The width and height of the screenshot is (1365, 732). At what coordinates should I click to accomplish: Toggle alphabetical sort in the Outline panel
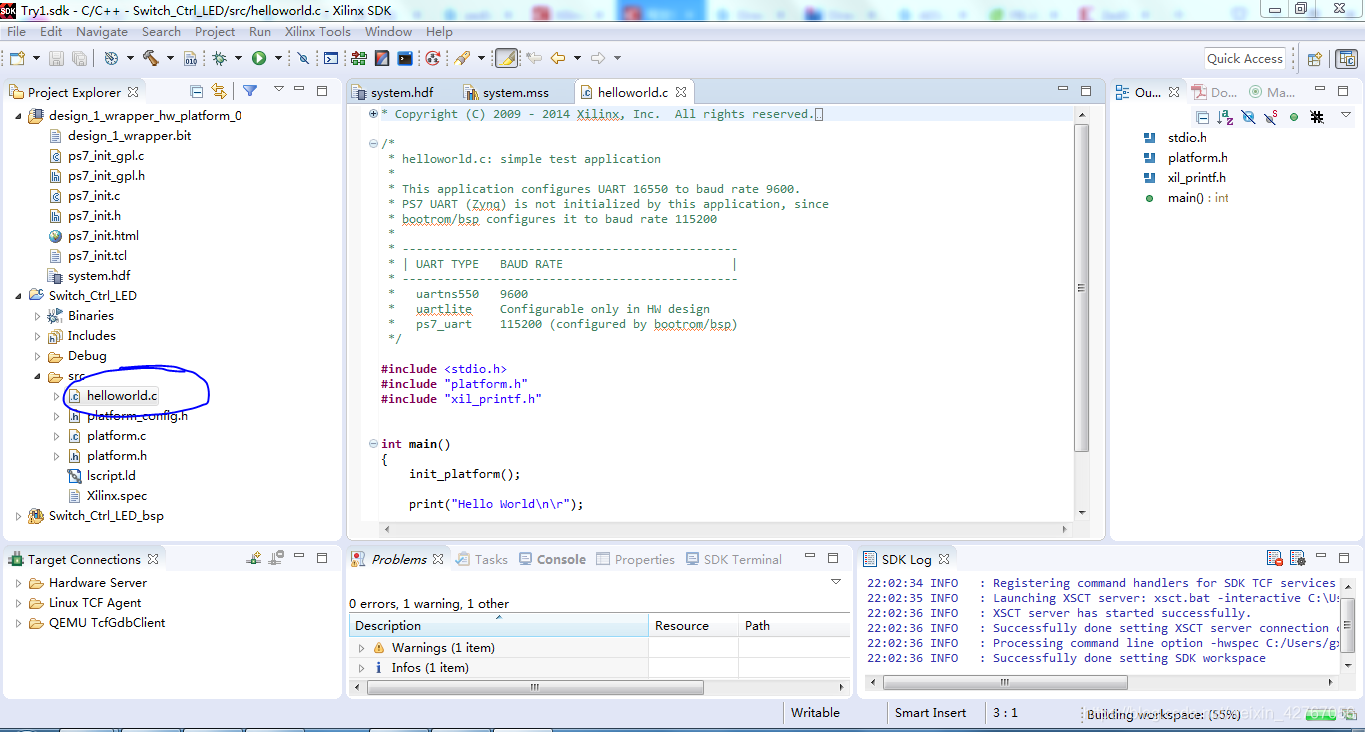(1225, 117)
